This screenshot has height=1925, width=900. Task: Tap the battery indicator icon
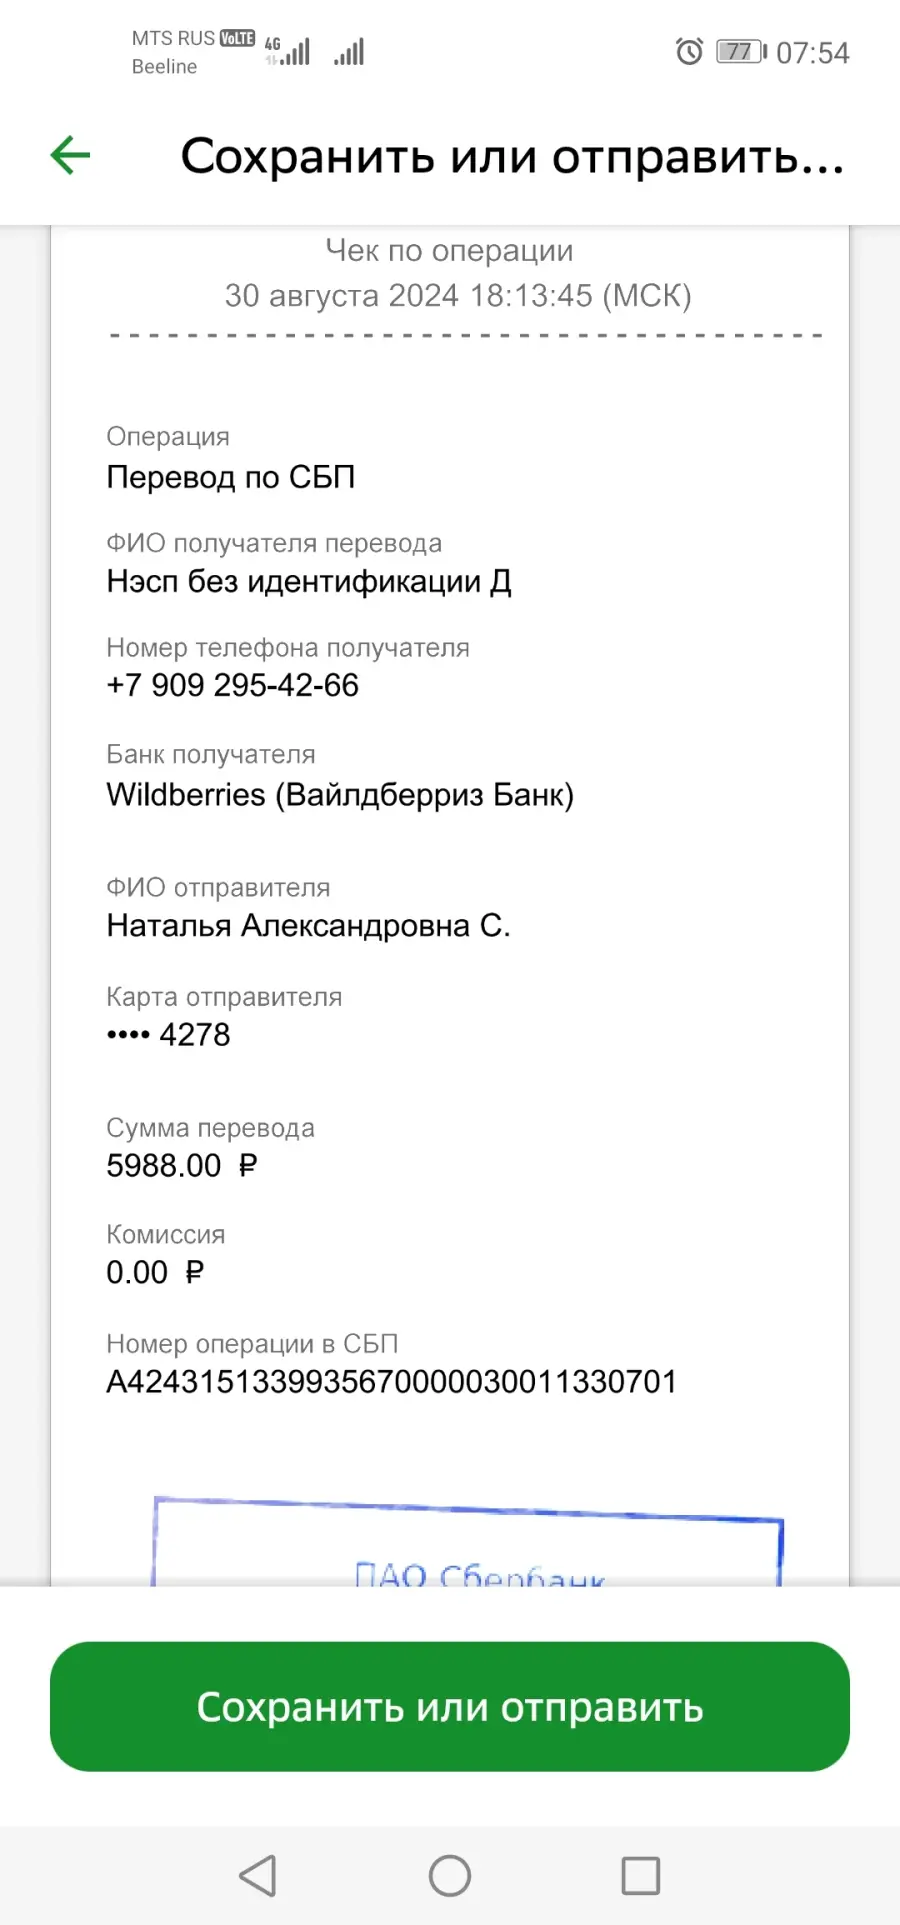point(741,51)
